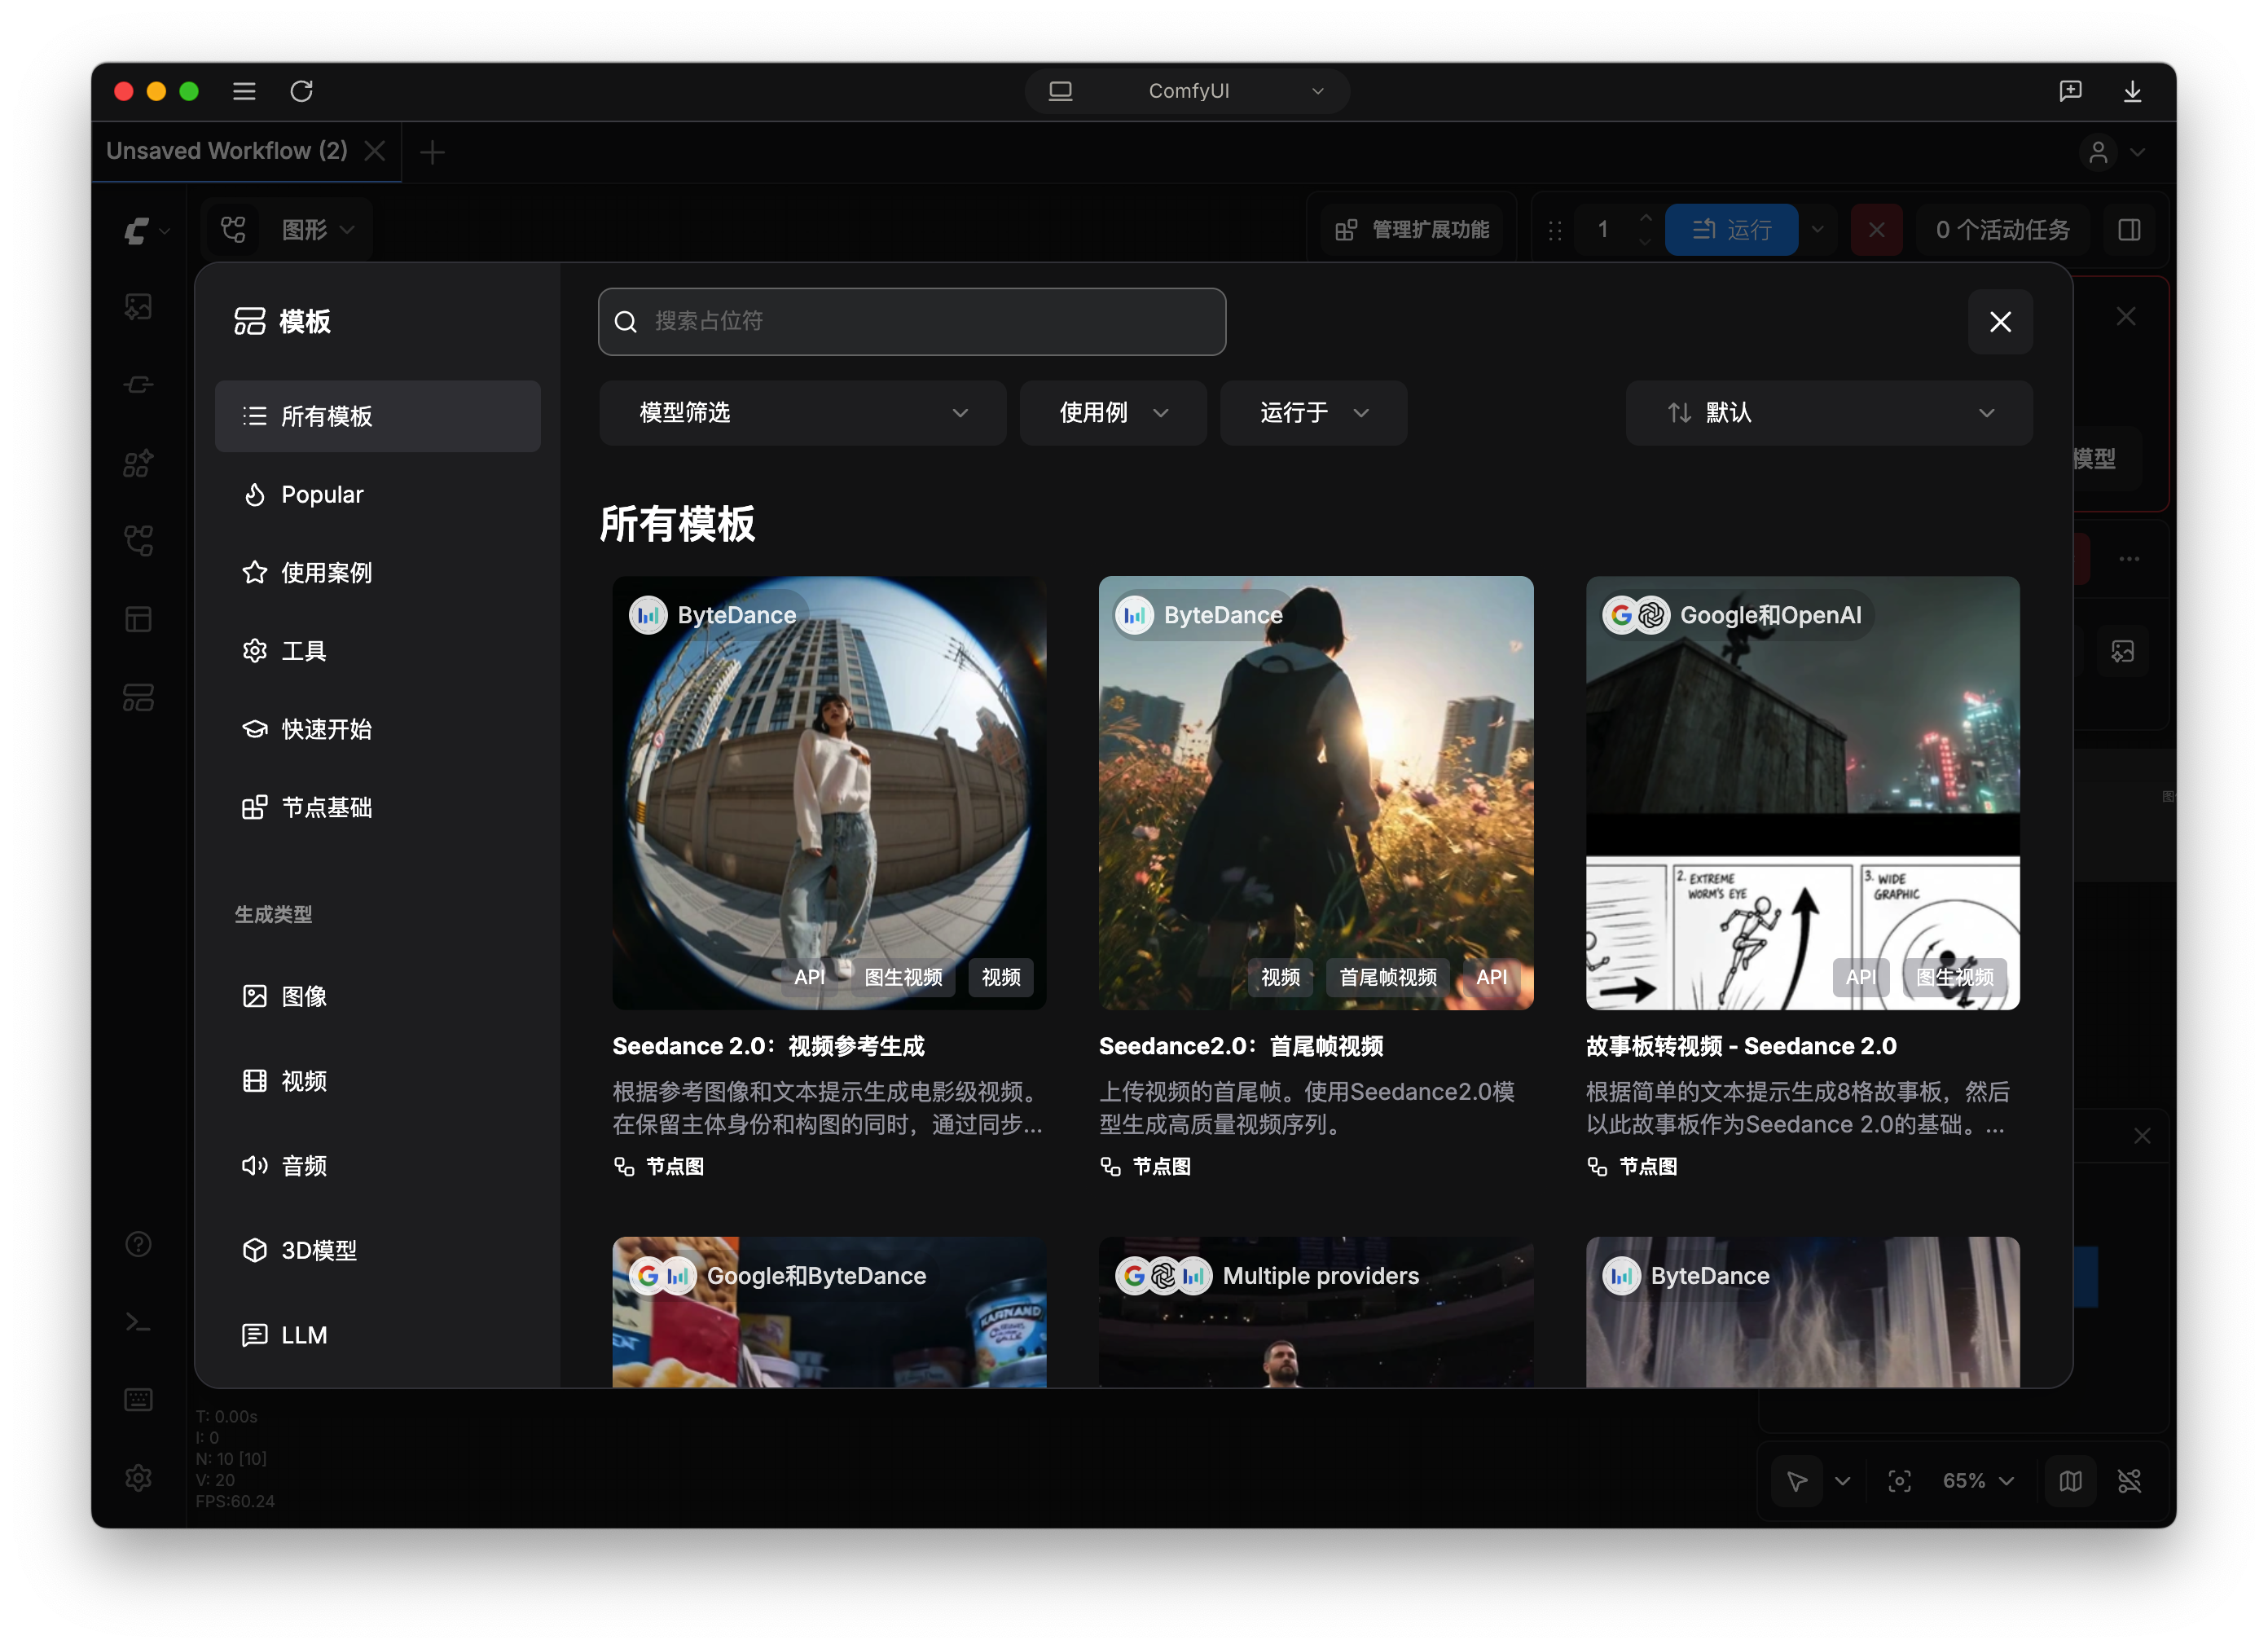Viewport: 2268px width, 1649px height.
Task: Select 快速开始 category
Action: [x=378, y=729]
